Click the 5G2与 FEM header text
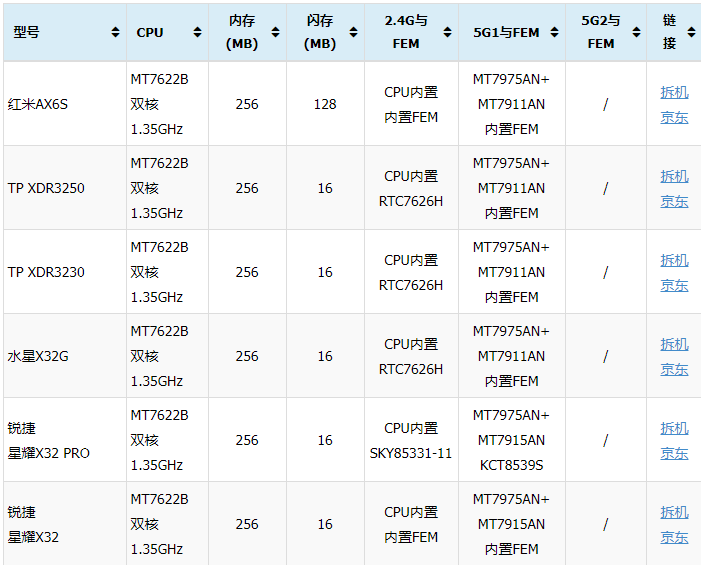Viewport: 701px width, 565px height. tap(600, 32)
